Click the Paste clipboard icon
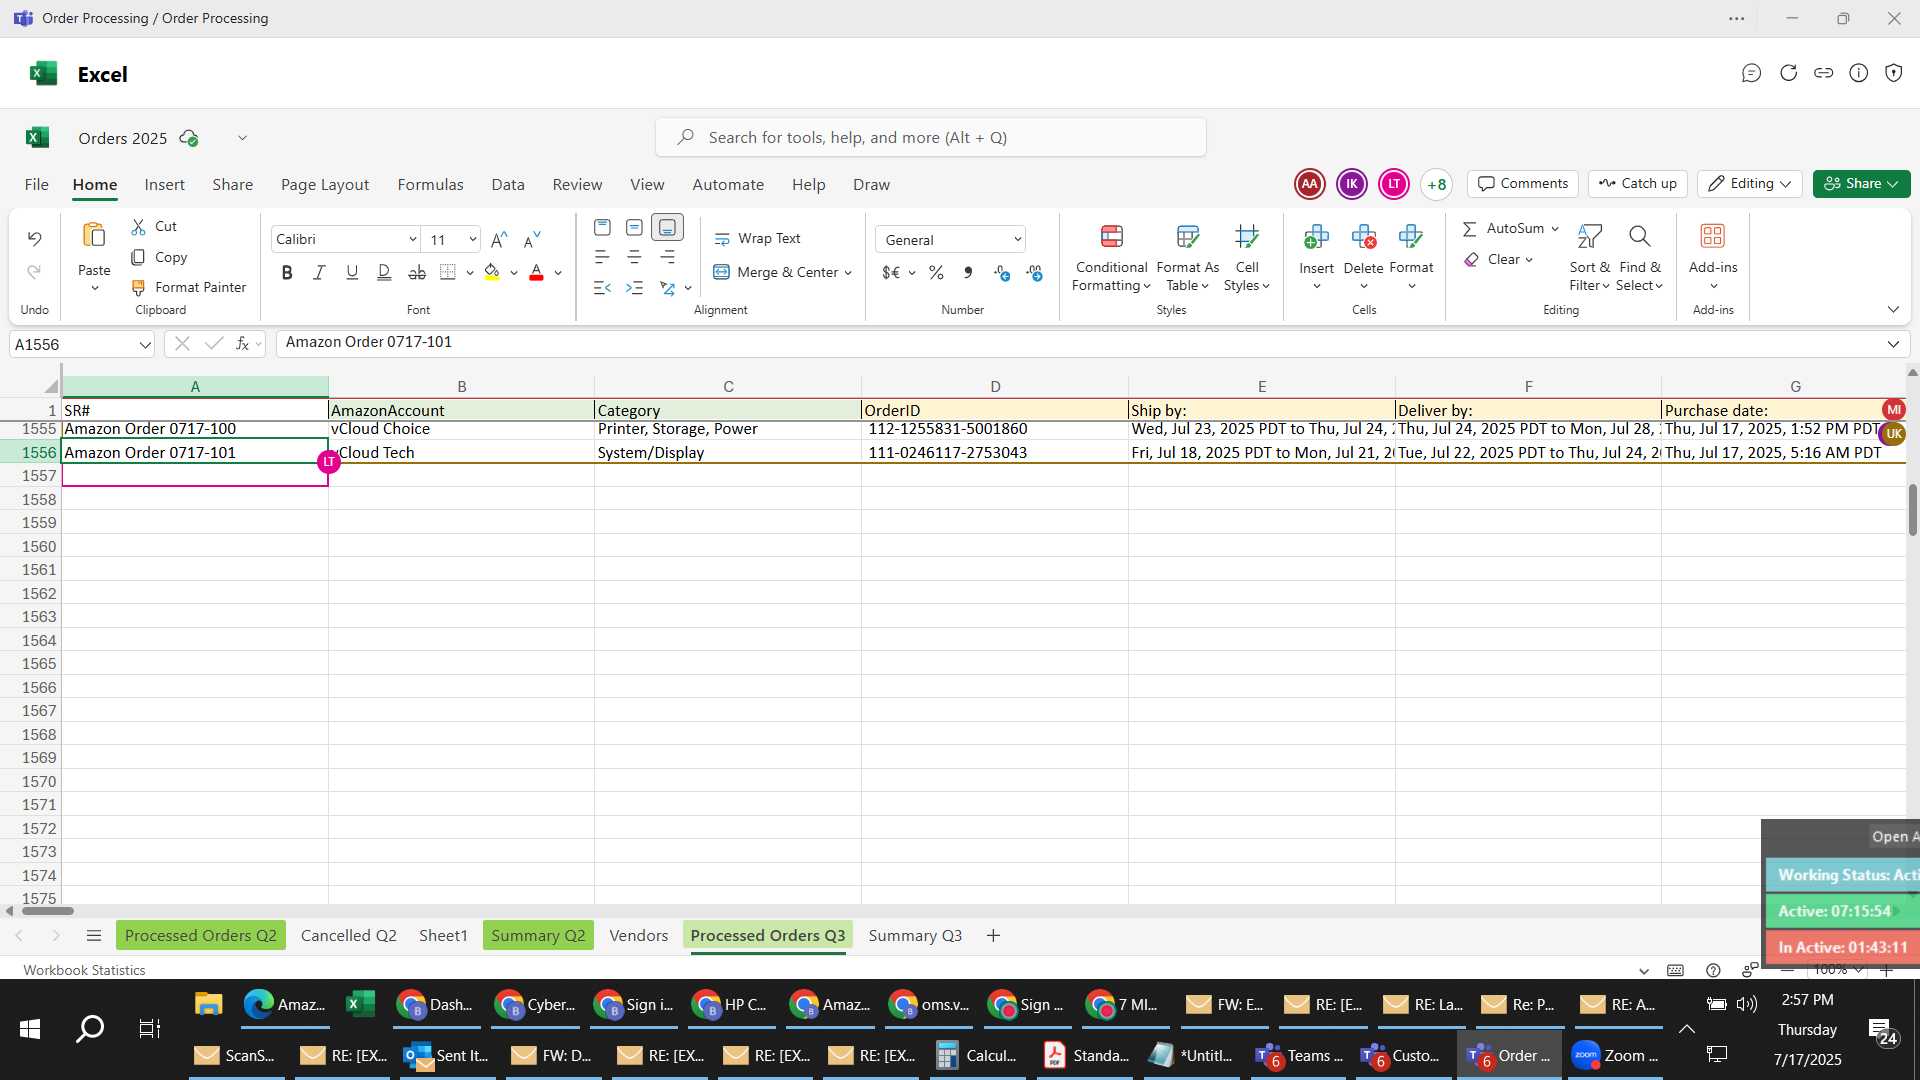Image resolution: width=1920 pixels, height=1080 pixels. [94, 236]
